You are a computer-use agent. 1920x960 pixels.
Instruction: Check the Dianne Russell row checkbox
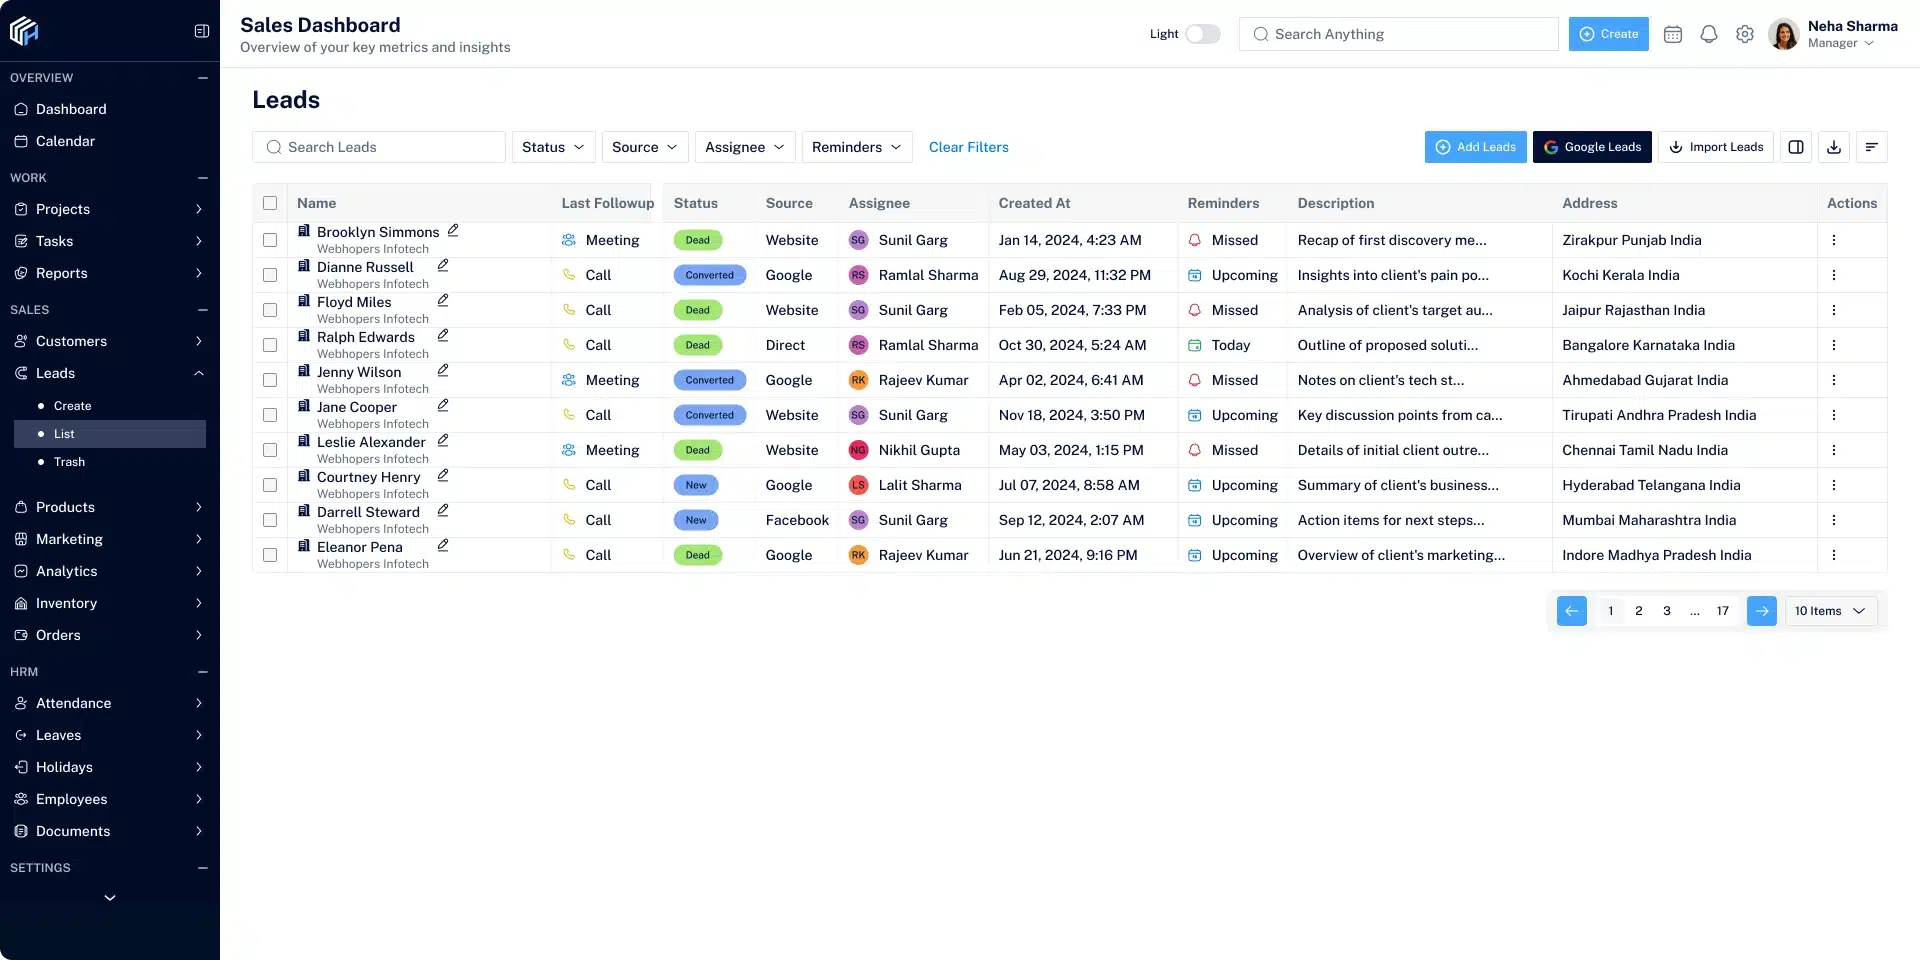[x=270, y=275]
